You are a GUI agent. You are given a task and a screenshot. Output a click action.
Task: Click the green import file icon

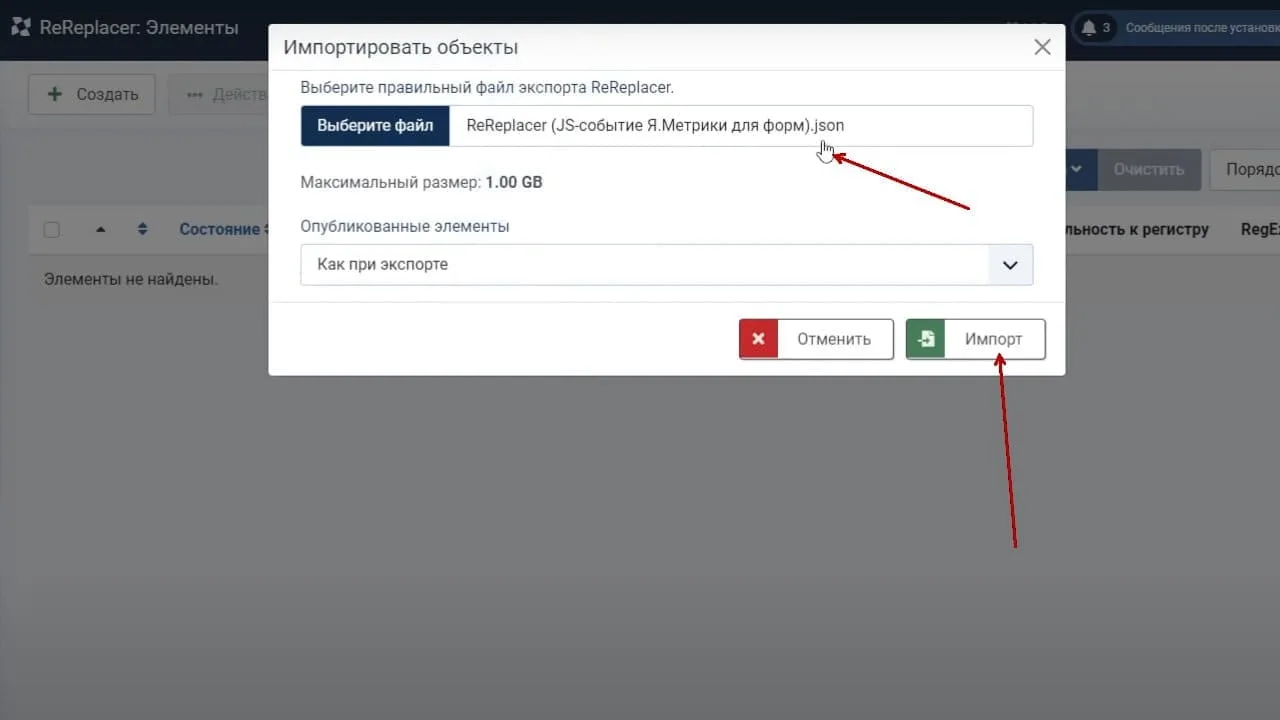pos(926,339)
